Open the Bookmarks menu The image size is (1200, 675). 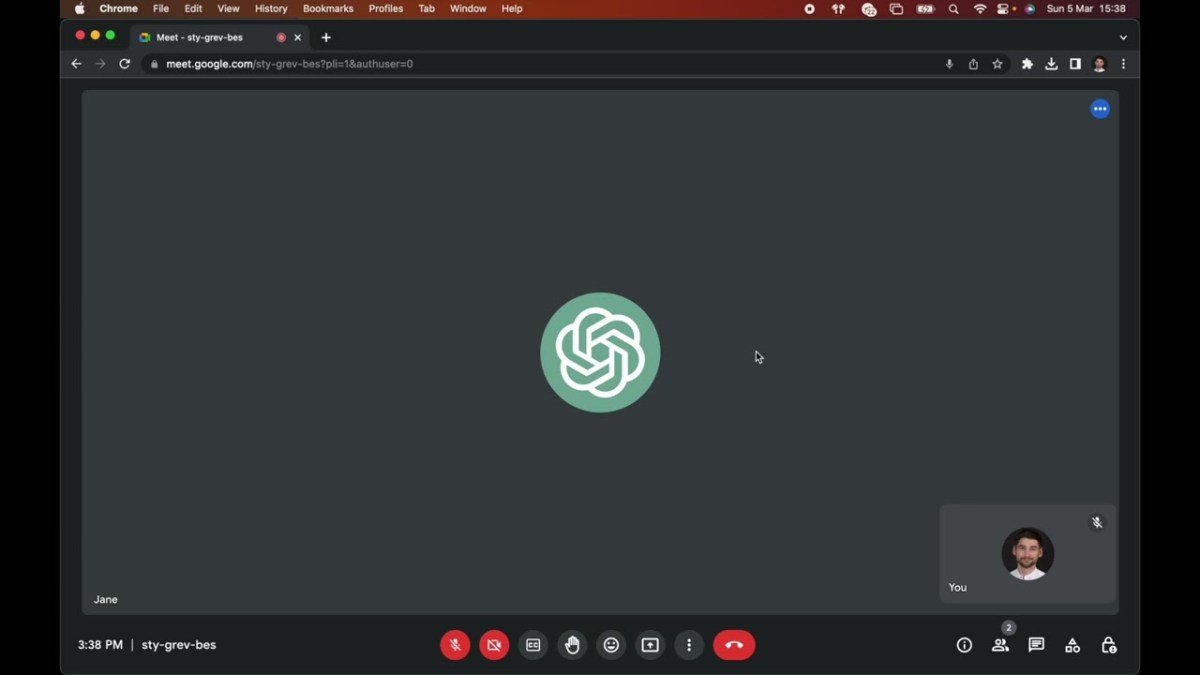pos(328,8)
